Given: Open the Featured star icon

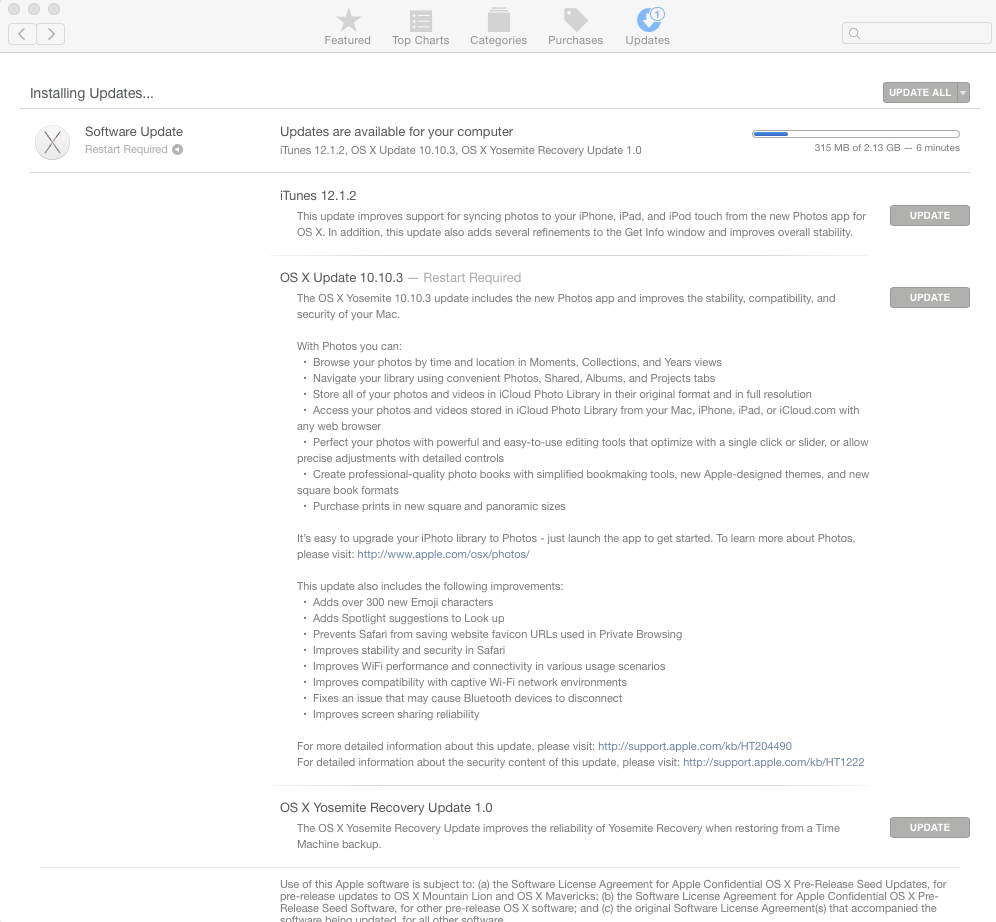Looking at the screenshot, I should [347, 20].
